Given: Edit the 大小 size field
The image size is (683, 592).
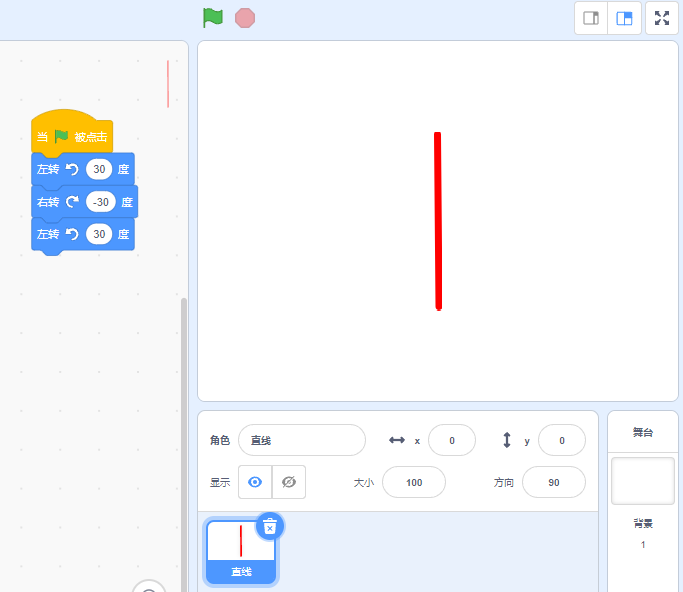Looking at the screenshot, I should coord(414,482).
